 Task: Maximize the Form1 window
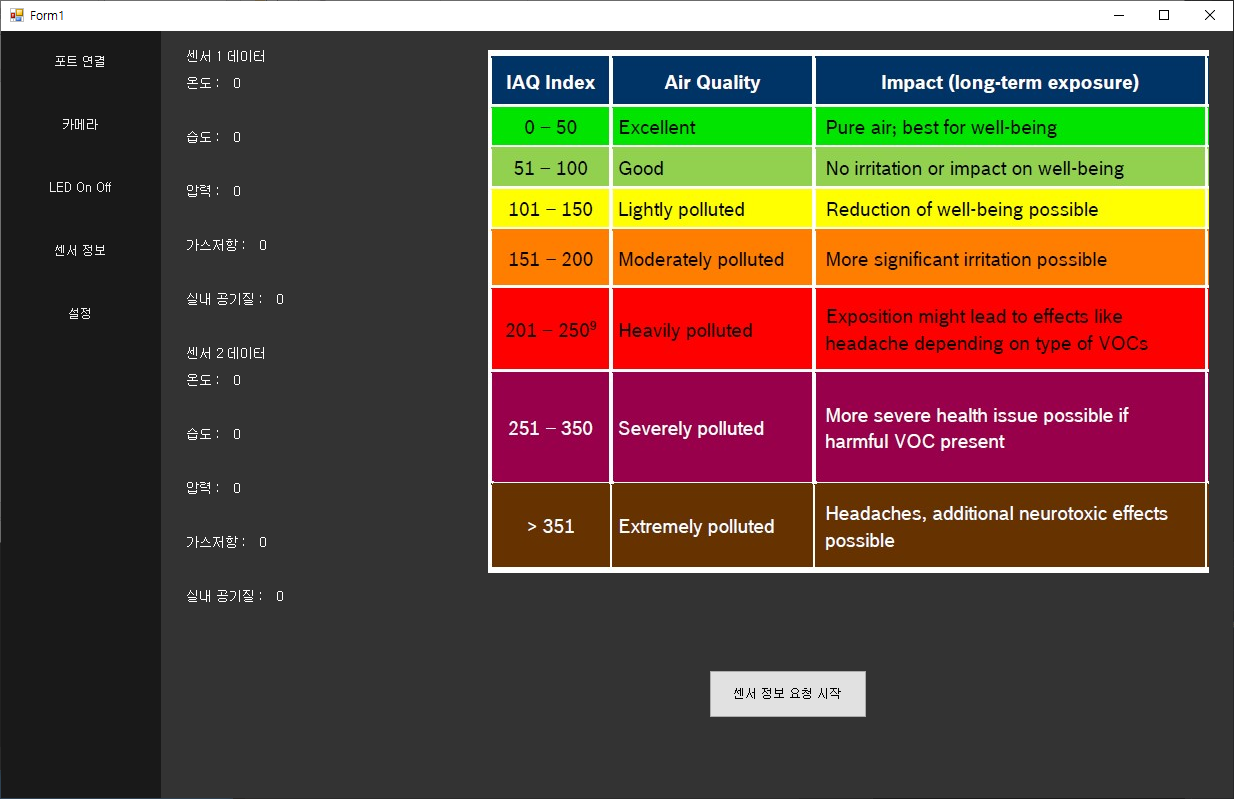pos(1164,15)
